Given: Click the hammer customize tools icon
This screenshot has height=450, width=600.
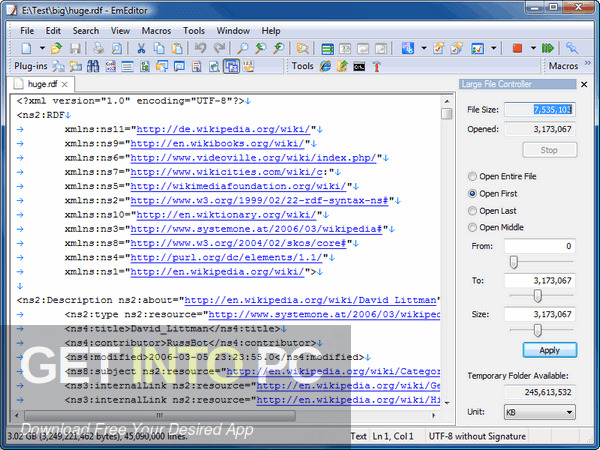Looking at the screenshot, I should tap(377, 67).
